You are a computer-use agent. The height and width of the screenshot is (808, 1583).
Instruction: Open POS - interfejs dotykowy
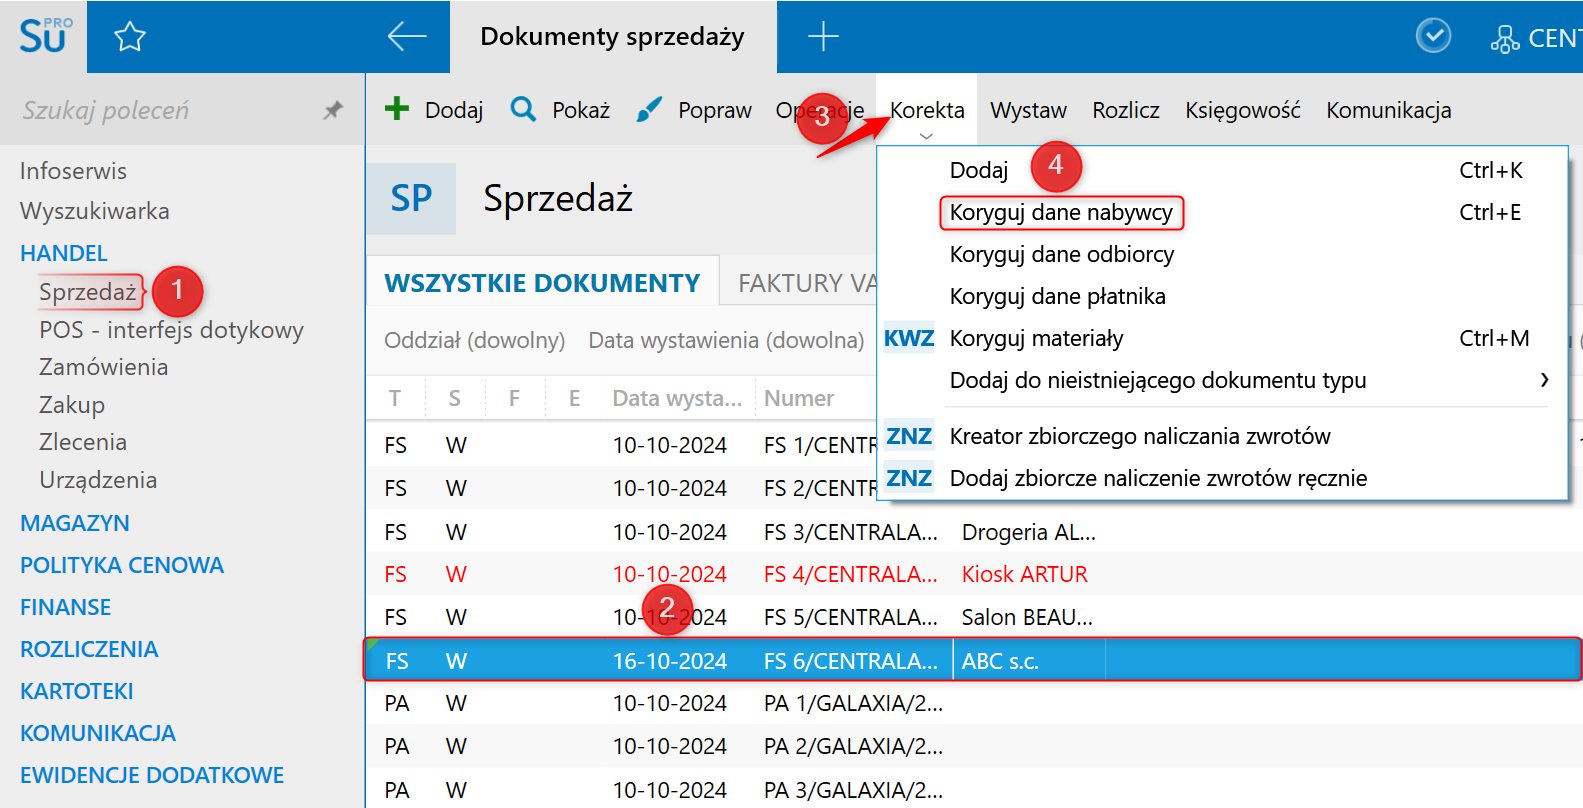(171, 330)
